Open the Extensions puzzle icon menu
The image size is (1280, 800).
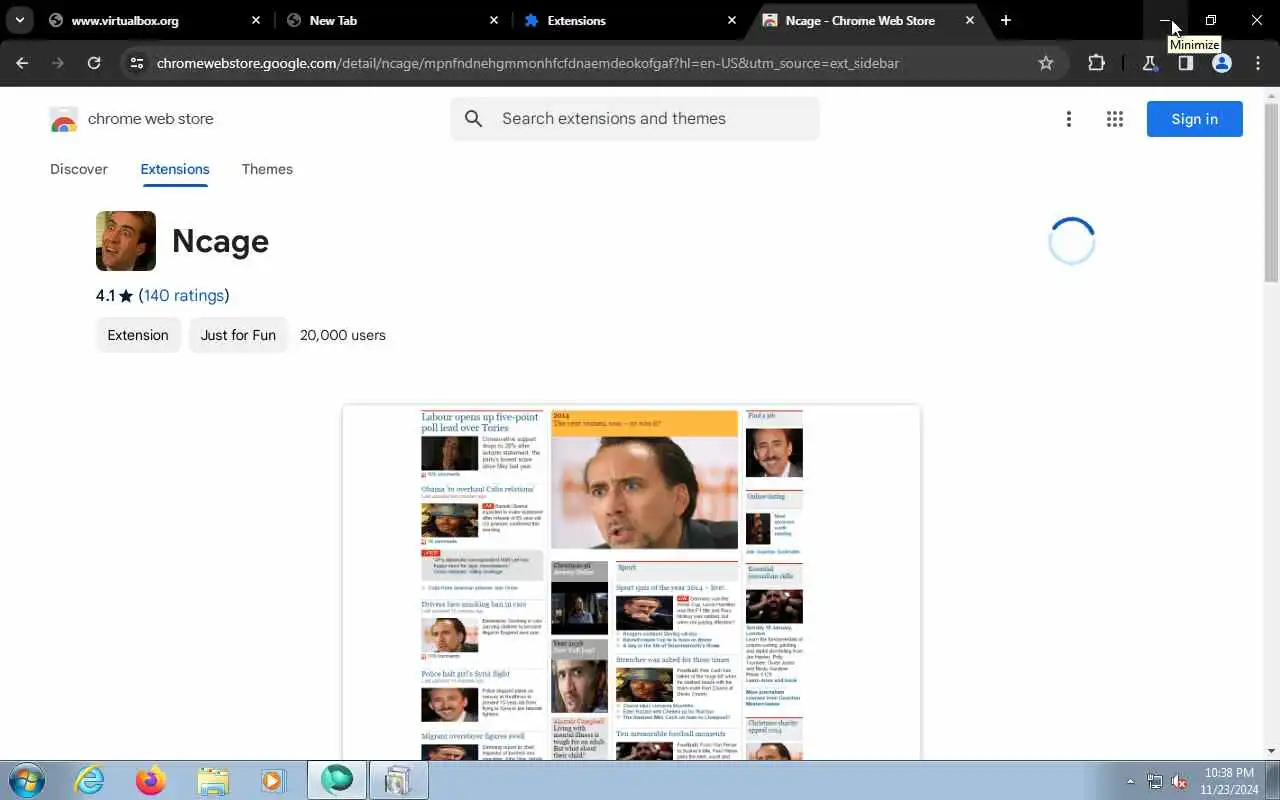(1096, 63)
